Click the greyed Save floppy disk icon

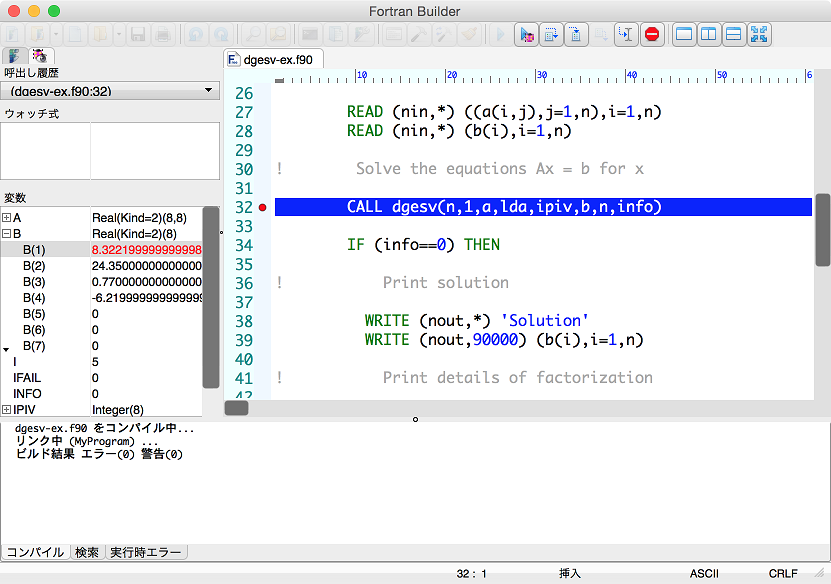point(138,35)
